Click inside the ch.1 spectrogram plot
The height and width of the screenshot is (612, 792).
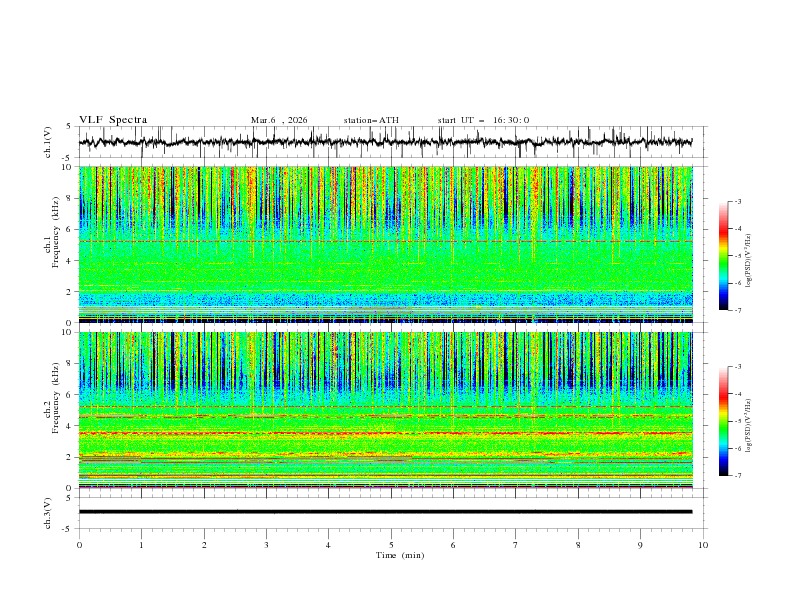click(x=390, y=244)
